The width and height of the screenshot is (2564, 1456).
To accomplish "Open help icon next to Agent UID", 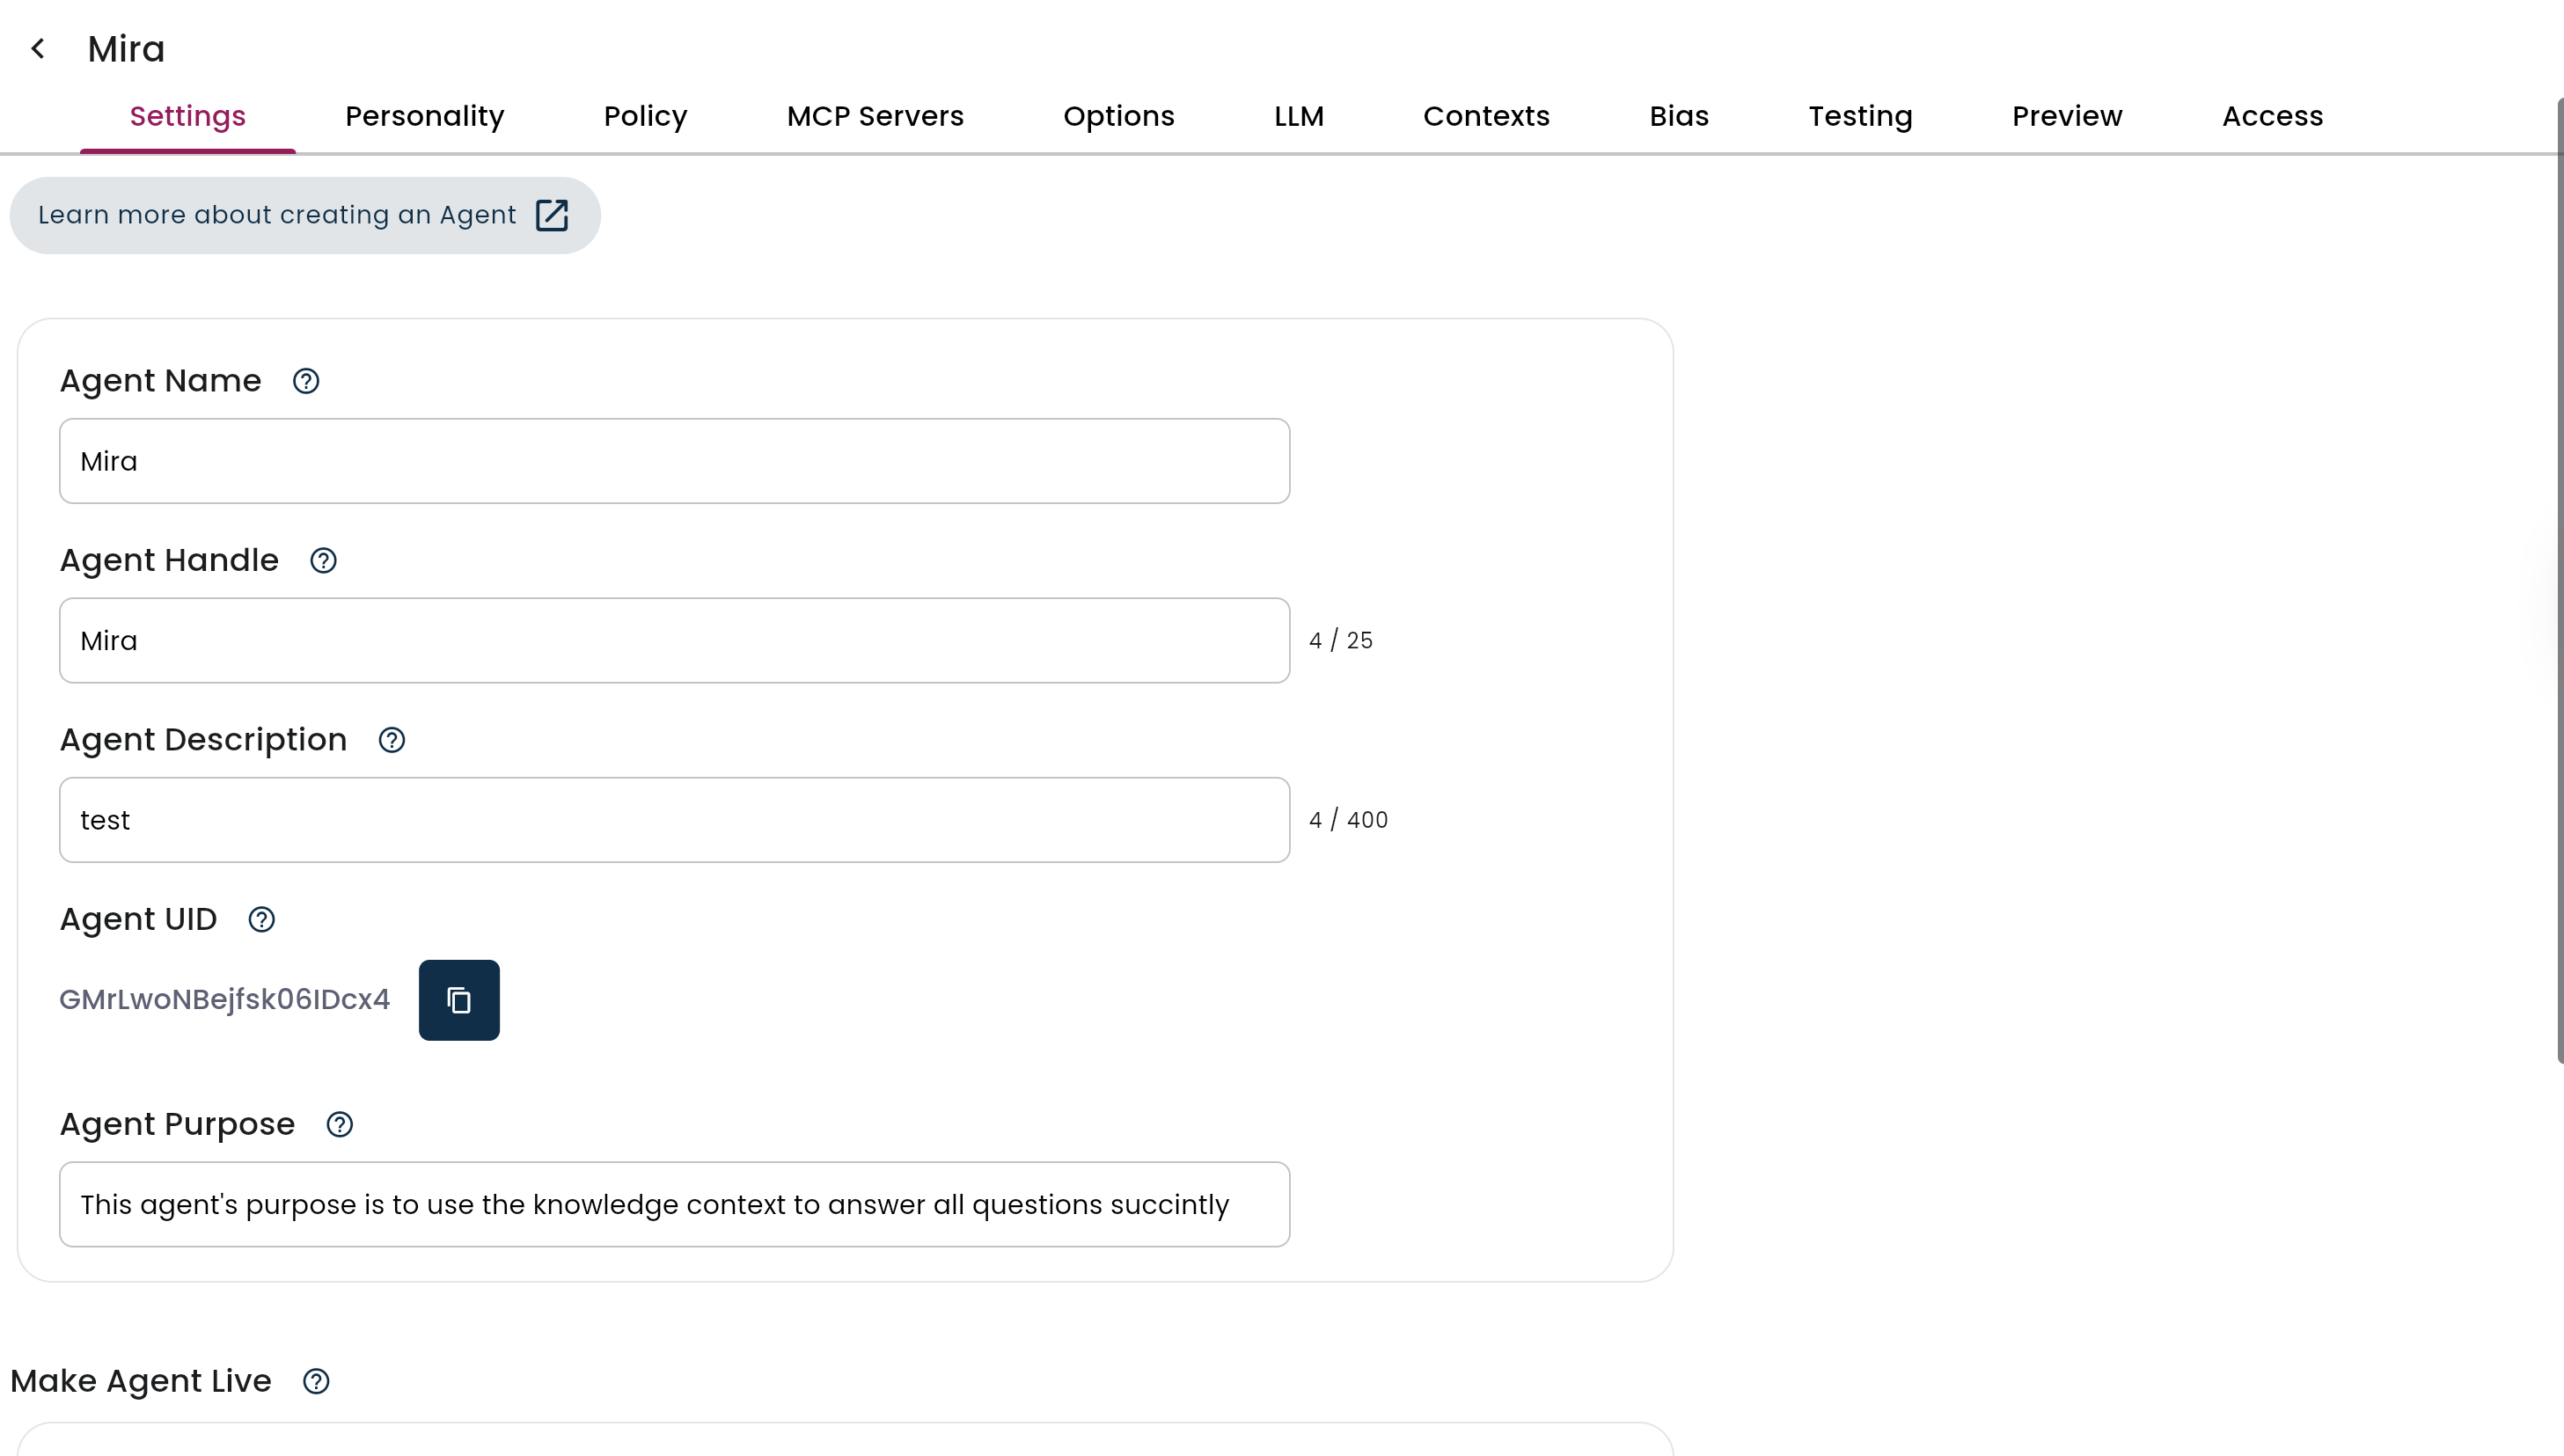I will tap(262, 920).
